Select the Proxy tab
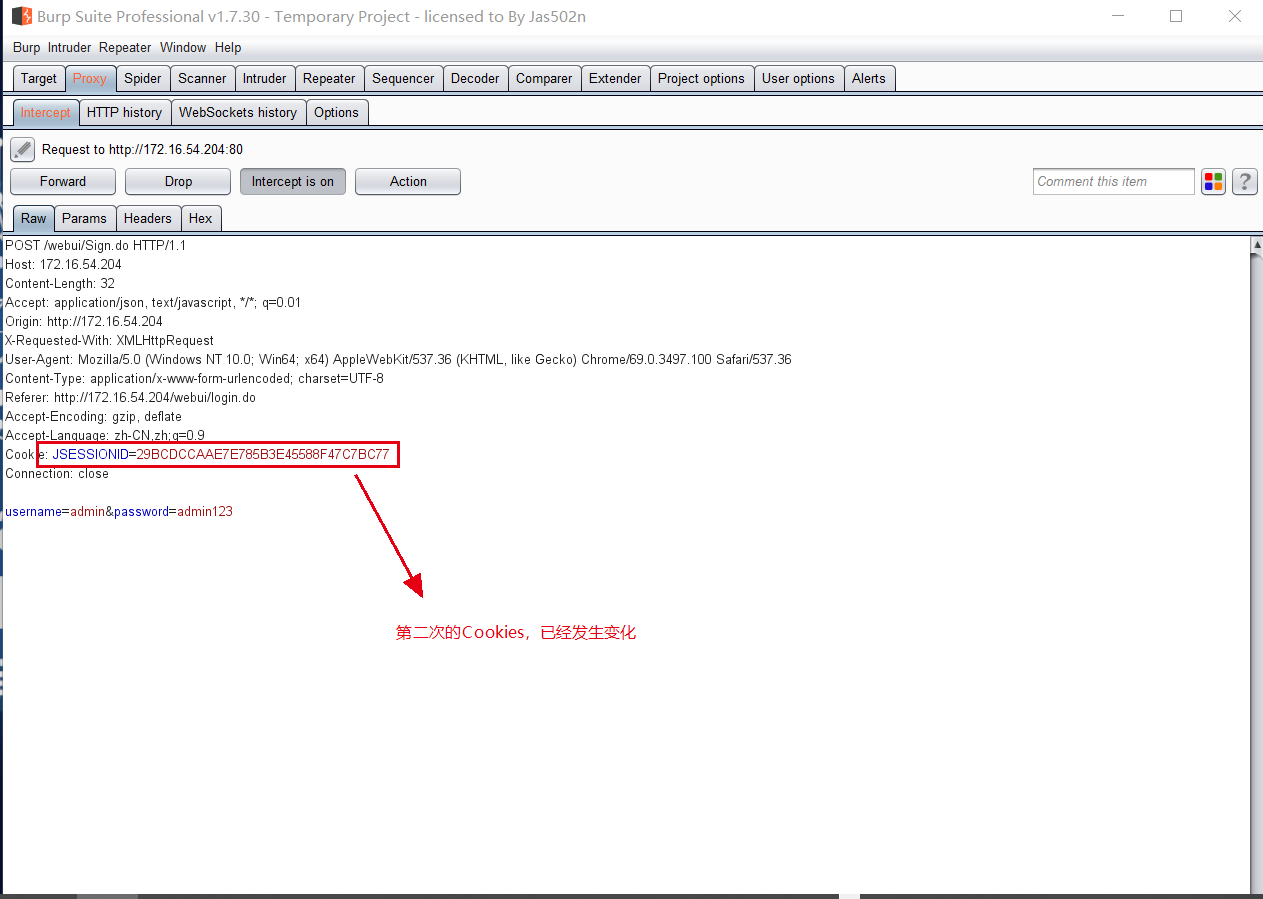This screenshot has height=899, width=1263. click(x=90, y=78)
